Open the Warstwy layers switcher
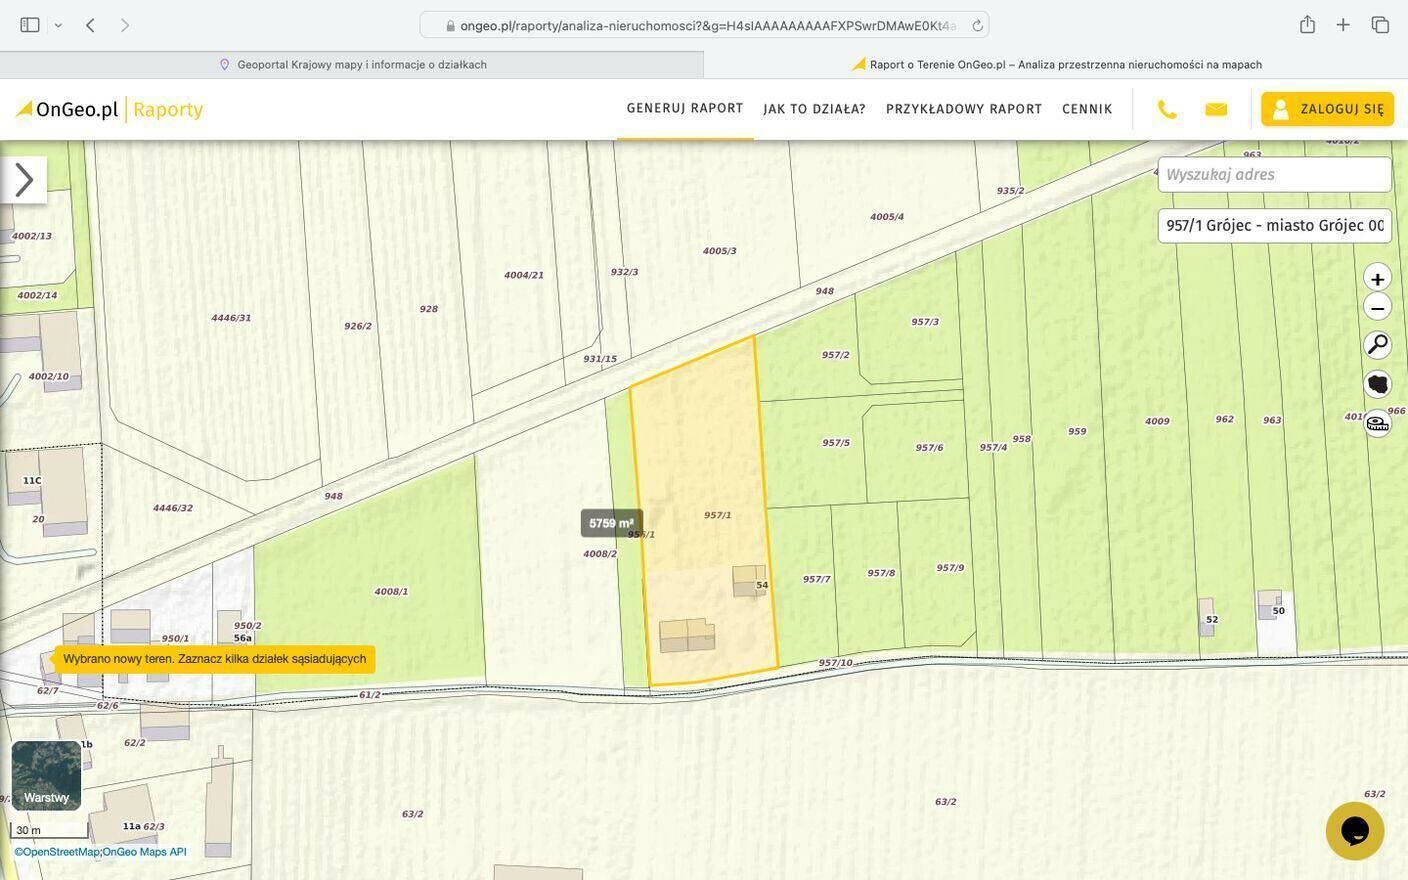The height and width of the screenshot is (880, 1408). click(46, 775)
